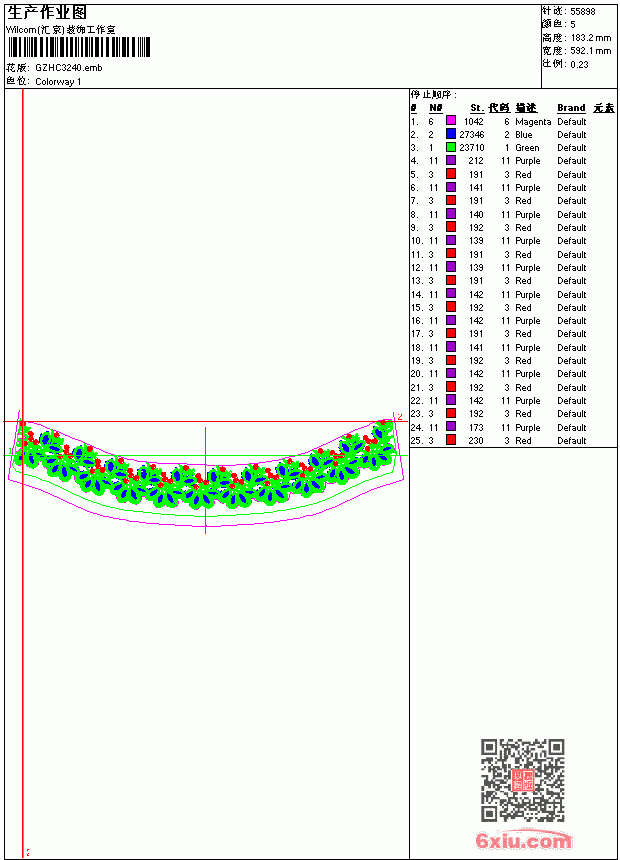Image resolution: width=620 pixels, height=860 pixels.
Task: Select the red swatch in row 25
Action: pyautogui.click(x=450, y=440)
